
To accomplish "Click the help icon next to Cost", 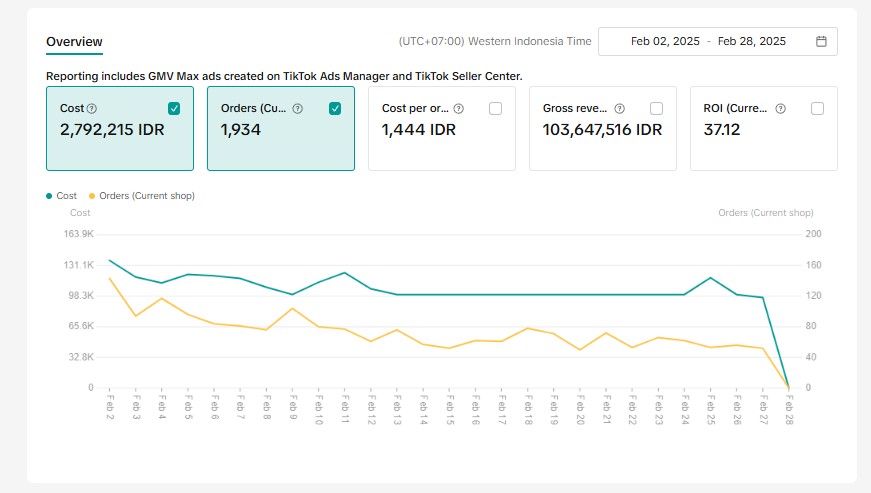I will coord(92,109).
